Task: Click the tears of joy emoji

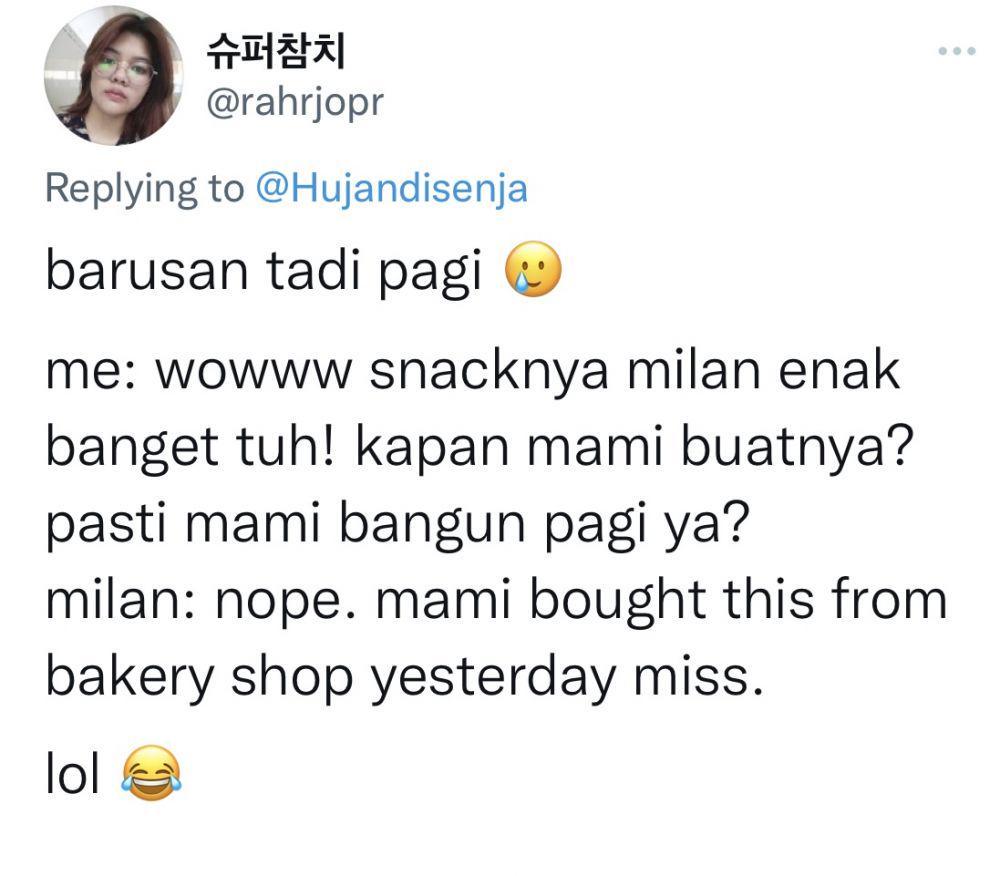Action: pos(151,773)
